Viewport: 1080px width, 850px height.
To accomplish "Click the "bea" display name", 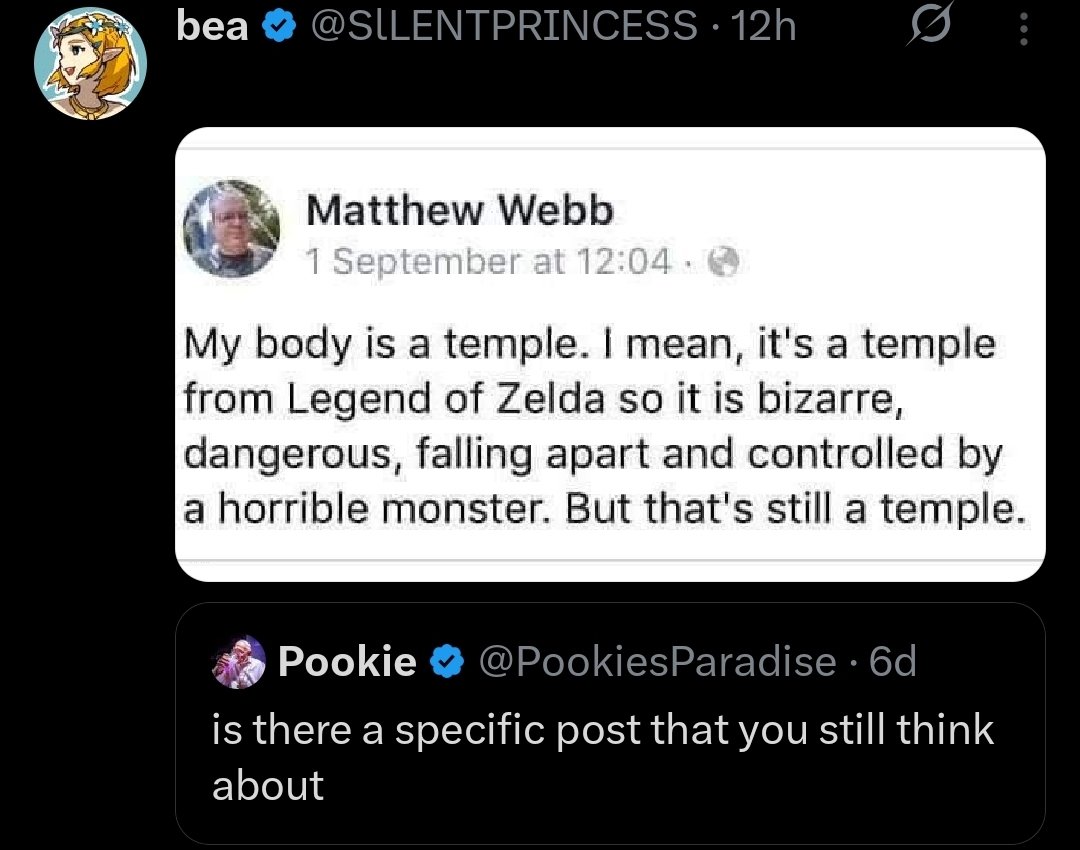I will (x=212, y=27).
